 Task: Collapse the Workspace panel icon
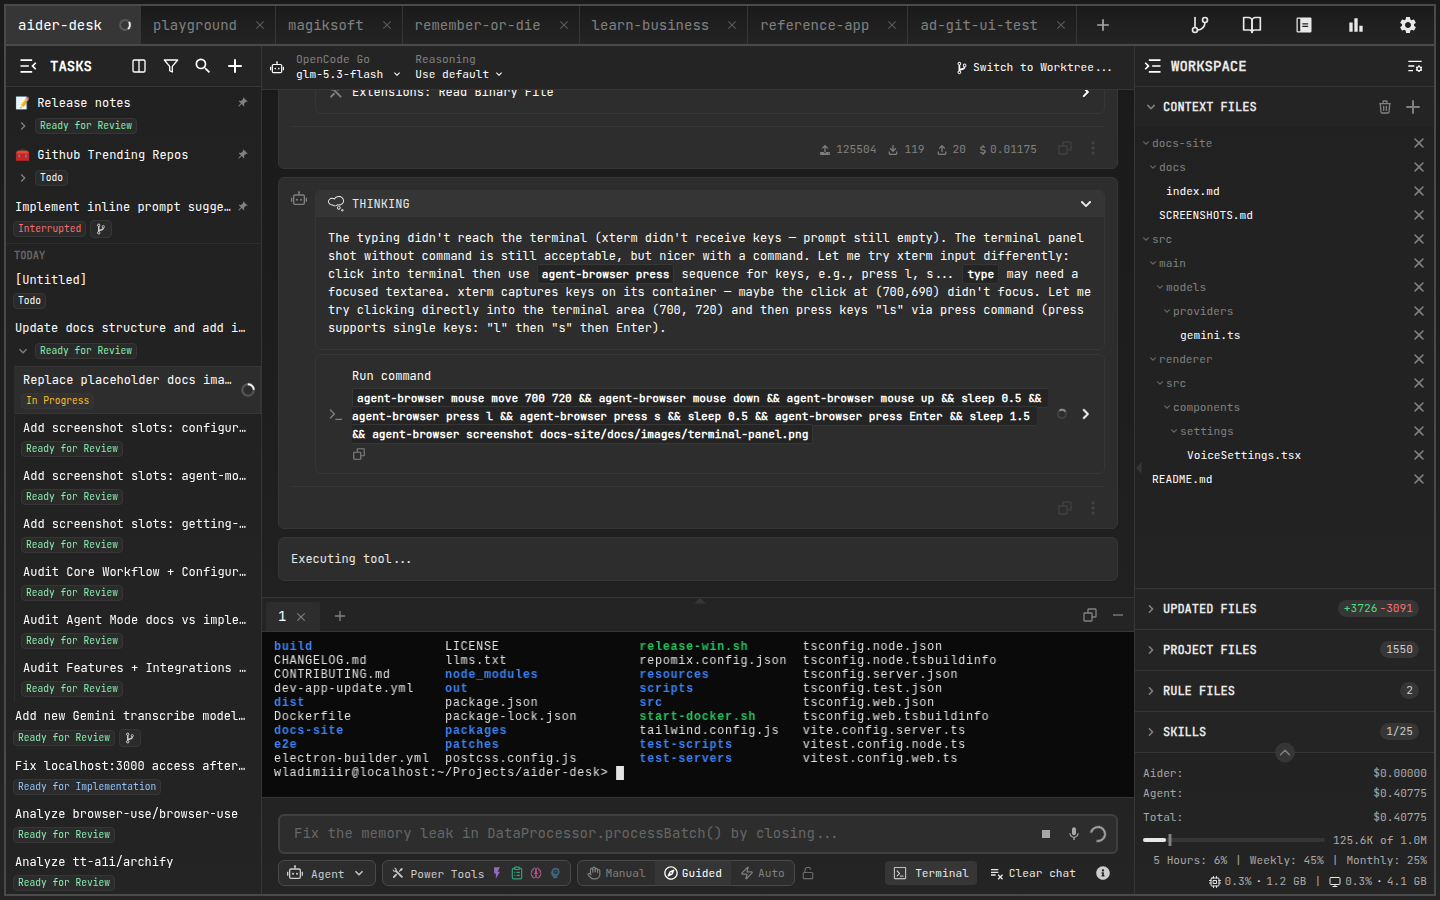(1153, 66)
